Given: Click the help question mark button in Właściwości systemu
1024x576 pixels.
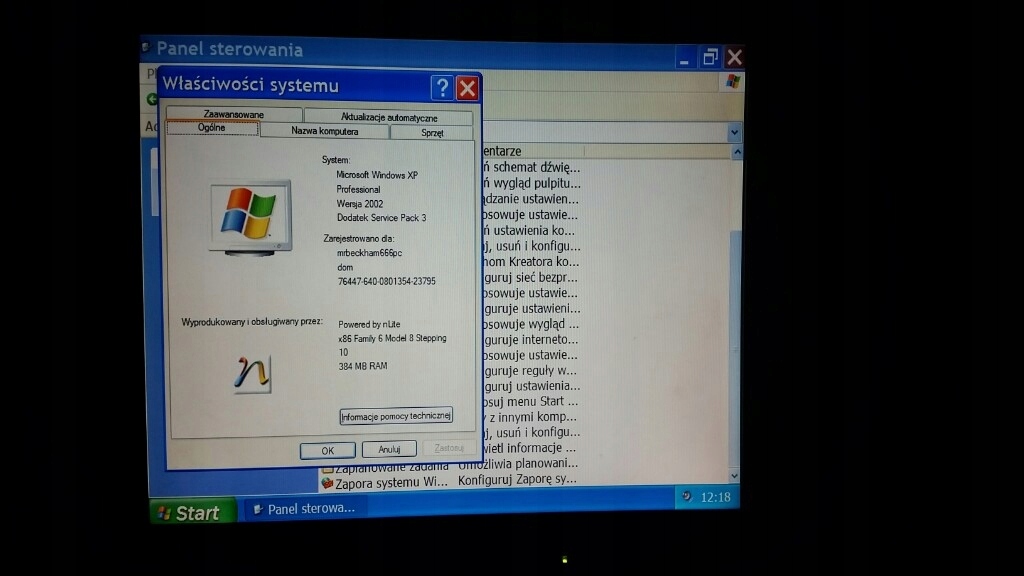Looking at the screenshot, I should [442, 88].
